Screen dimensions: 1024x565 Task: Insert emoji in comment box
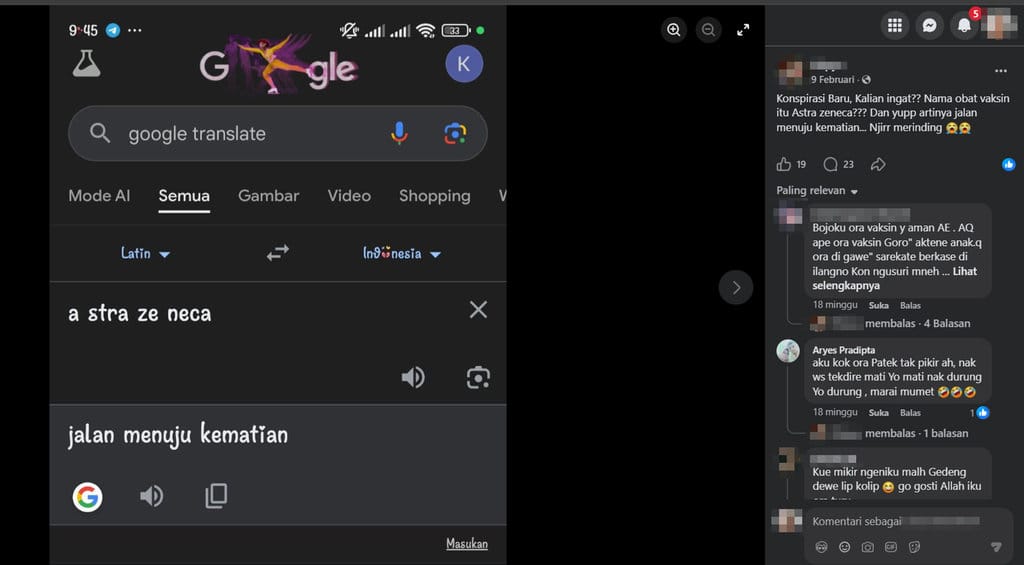(x=844, y=547)
